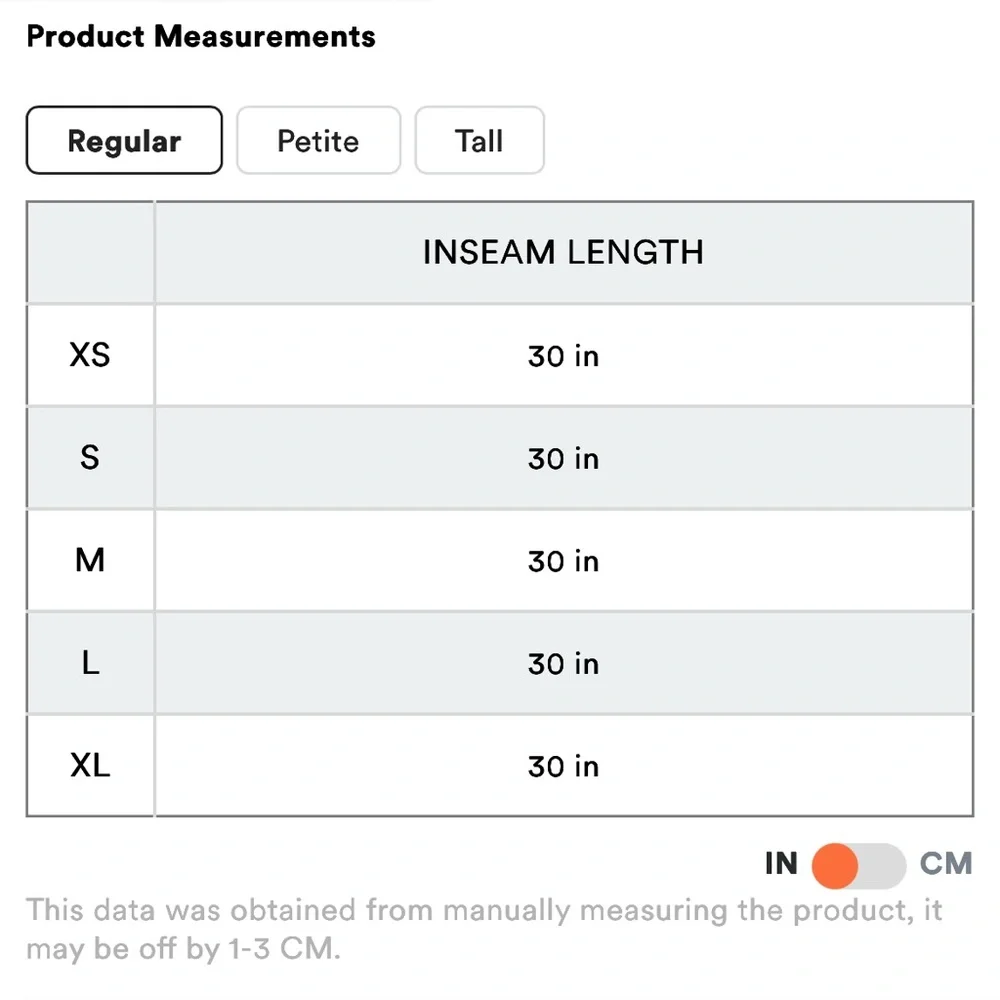Screen dimensions: 1000x1000
Task: Open the Tall measurements tab
Action: pyautogui.click(x=479, y=141)
